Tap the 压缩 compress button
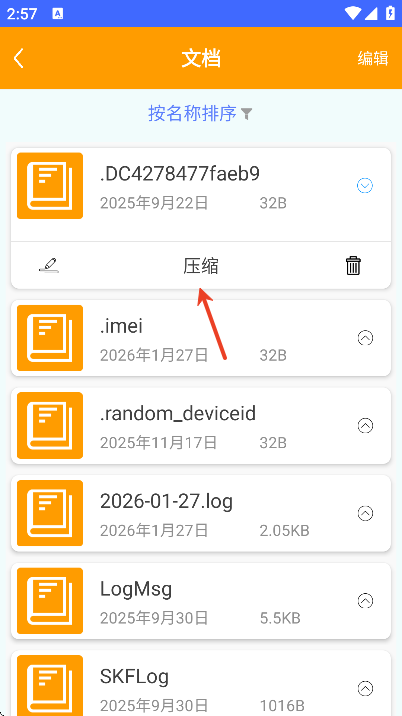The width and height of the screenshot is (402, 716). (201, 266)
